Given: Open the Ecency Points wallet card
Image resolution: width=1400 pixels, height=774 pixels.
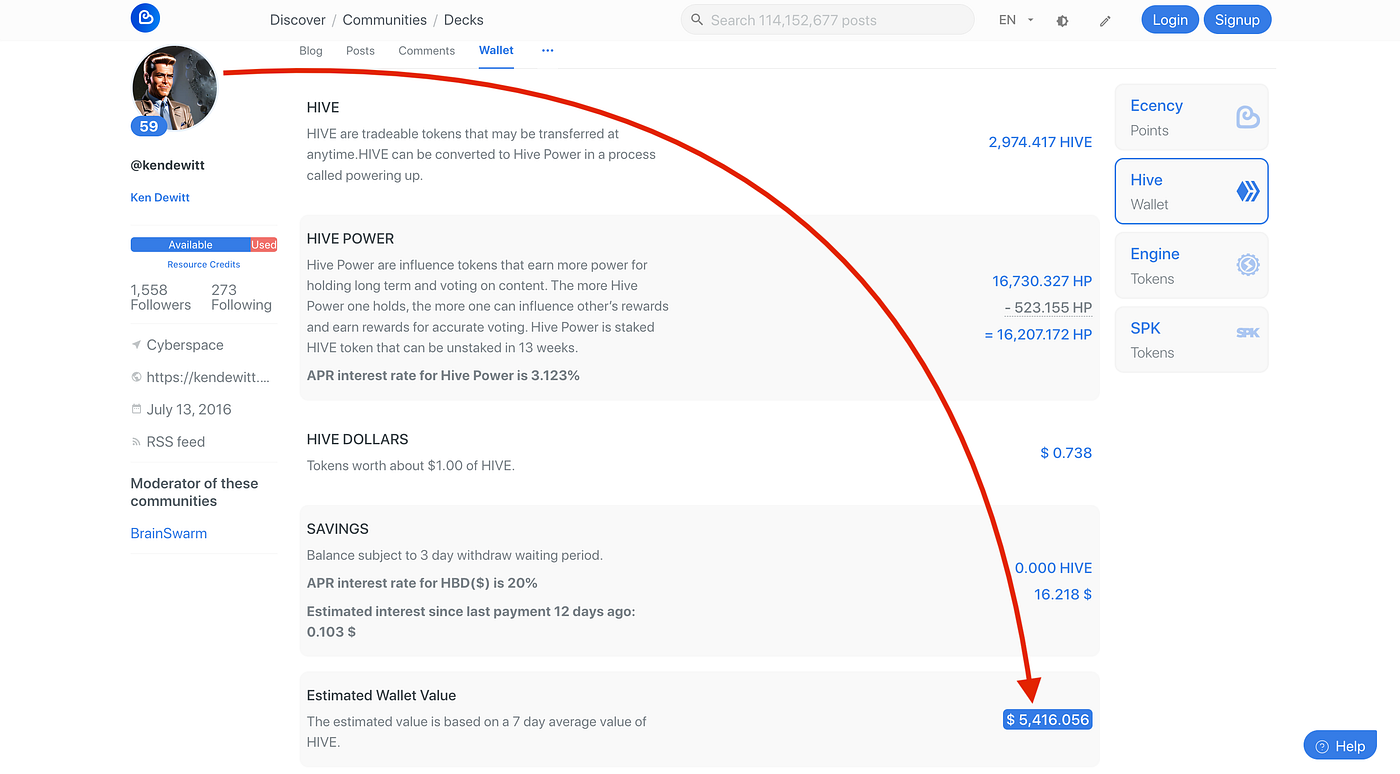Looking at the screenshot, I should point(1191,117).
